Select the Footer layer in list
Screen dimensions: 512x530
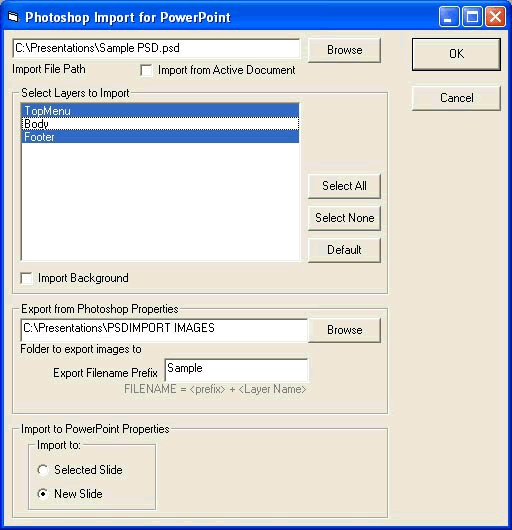point(160,137)
